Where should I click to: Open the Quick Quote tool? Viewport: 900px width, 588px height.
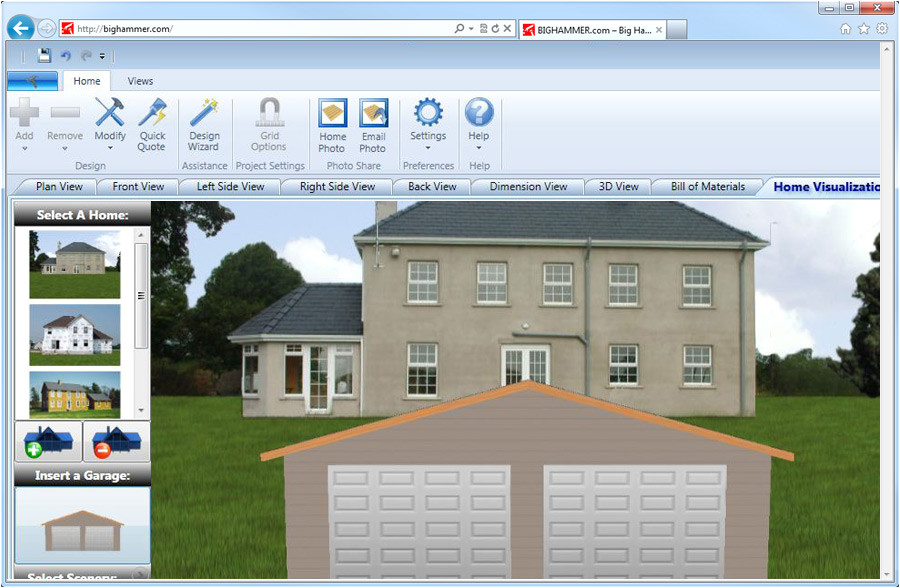coord(152,125)
